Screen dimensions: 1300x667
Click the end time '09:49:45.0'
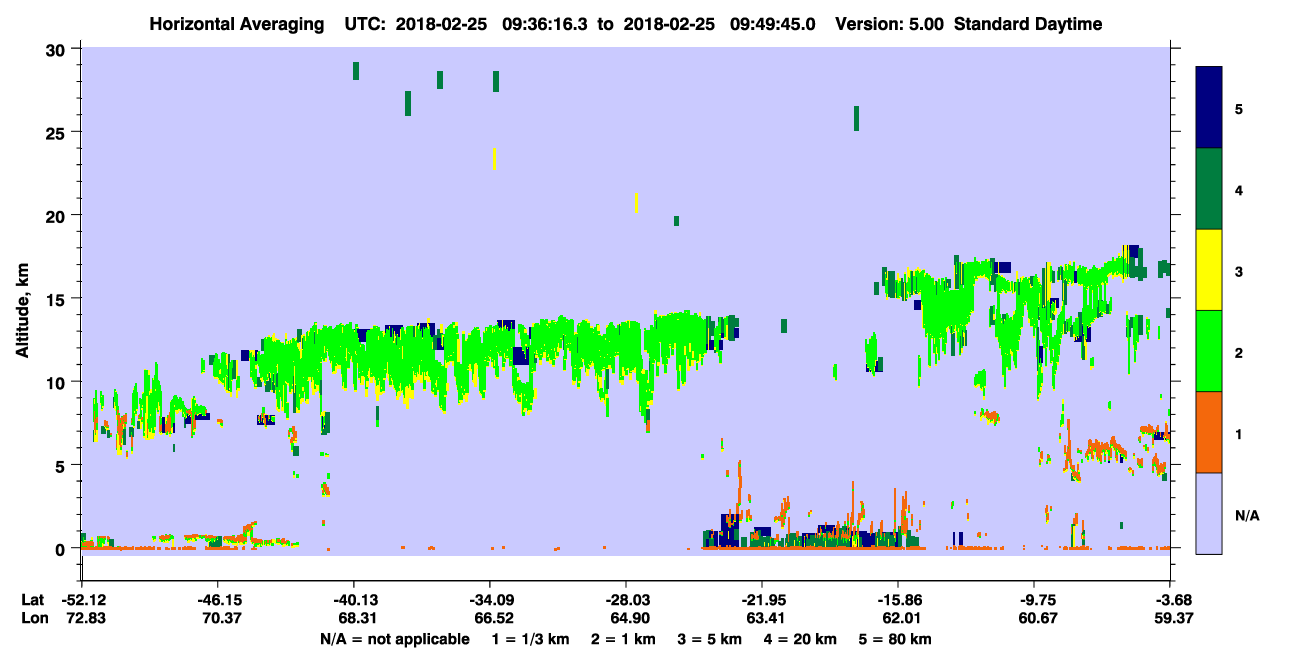coord(771,24)
